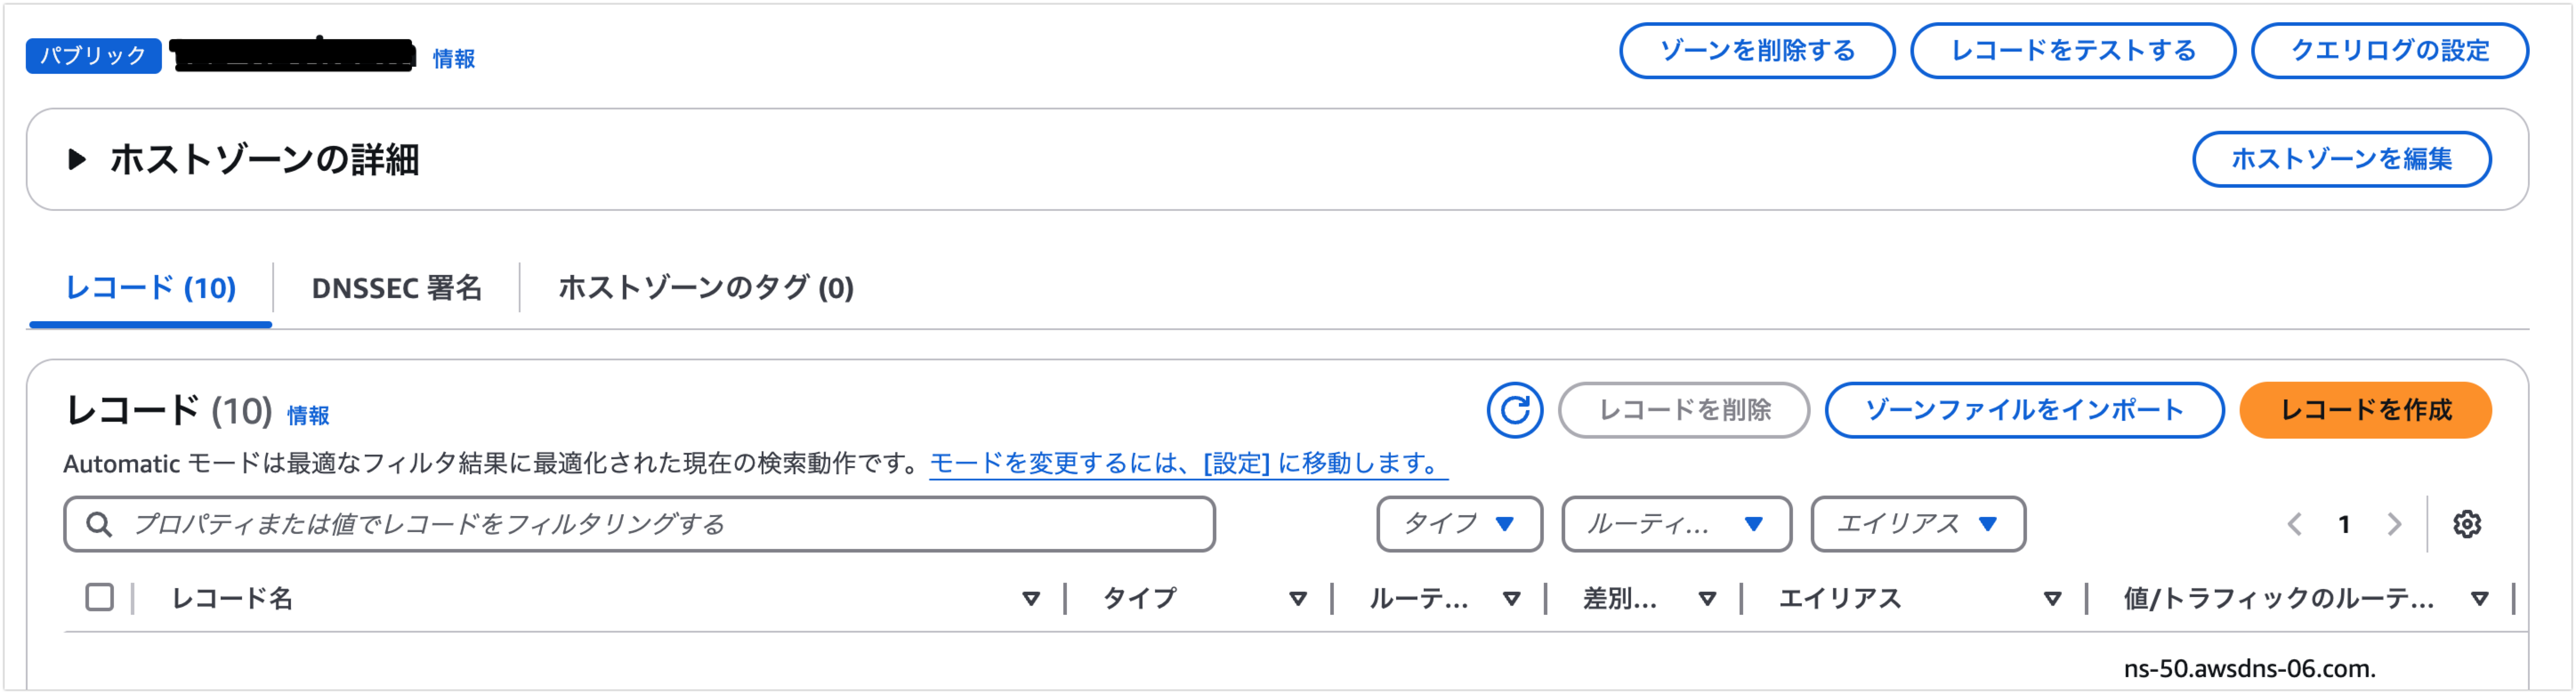Image resolution: width=2576 pixels, height=694 pixels.
Task: Open the table preferences gear icon
Action: pos(2466,524)
